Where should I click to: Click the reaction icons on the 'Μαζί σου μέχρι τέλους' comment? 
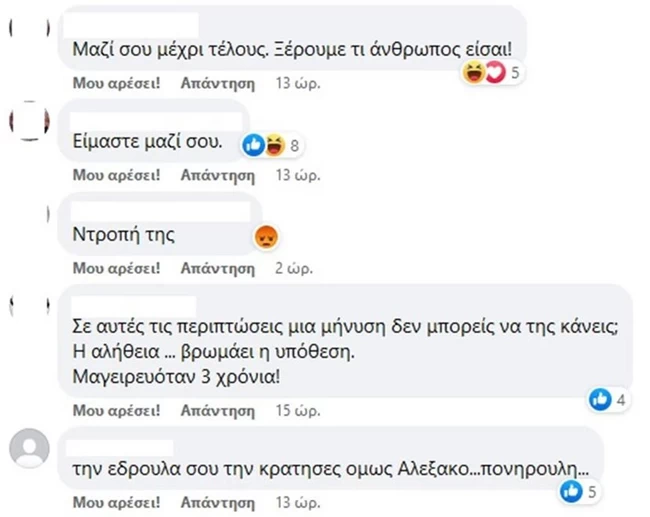tap(483, 72)
